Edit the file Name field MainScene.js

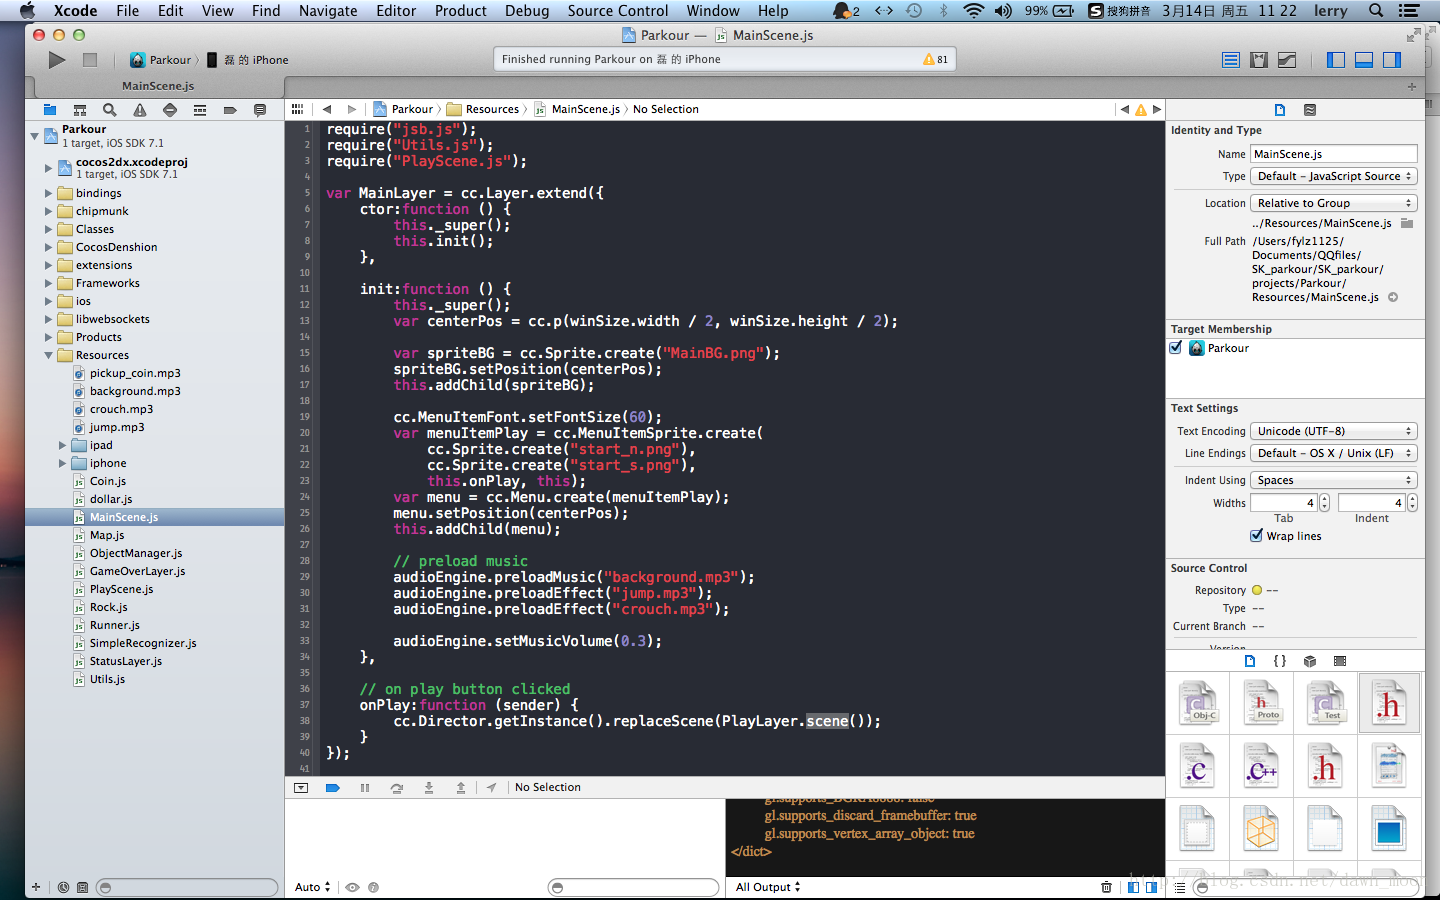coord(1334,154)
